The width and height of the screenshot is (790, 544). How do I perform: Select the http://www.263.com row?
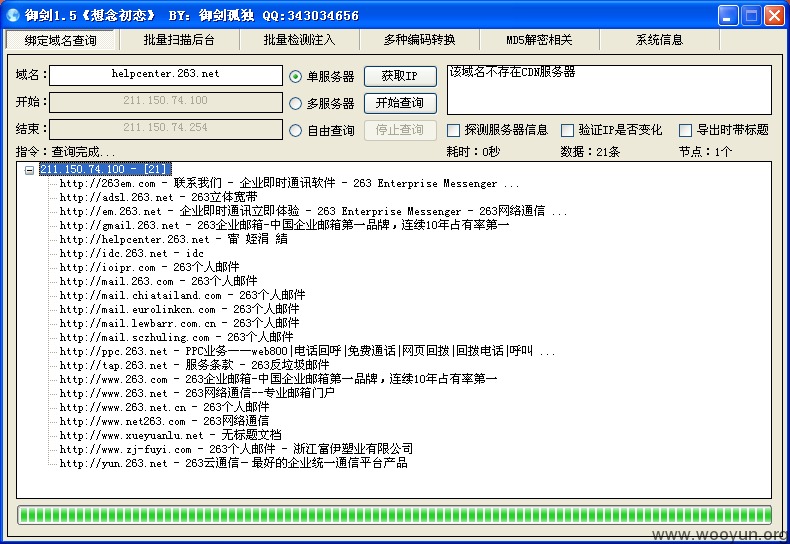click(x=278, y=379)
